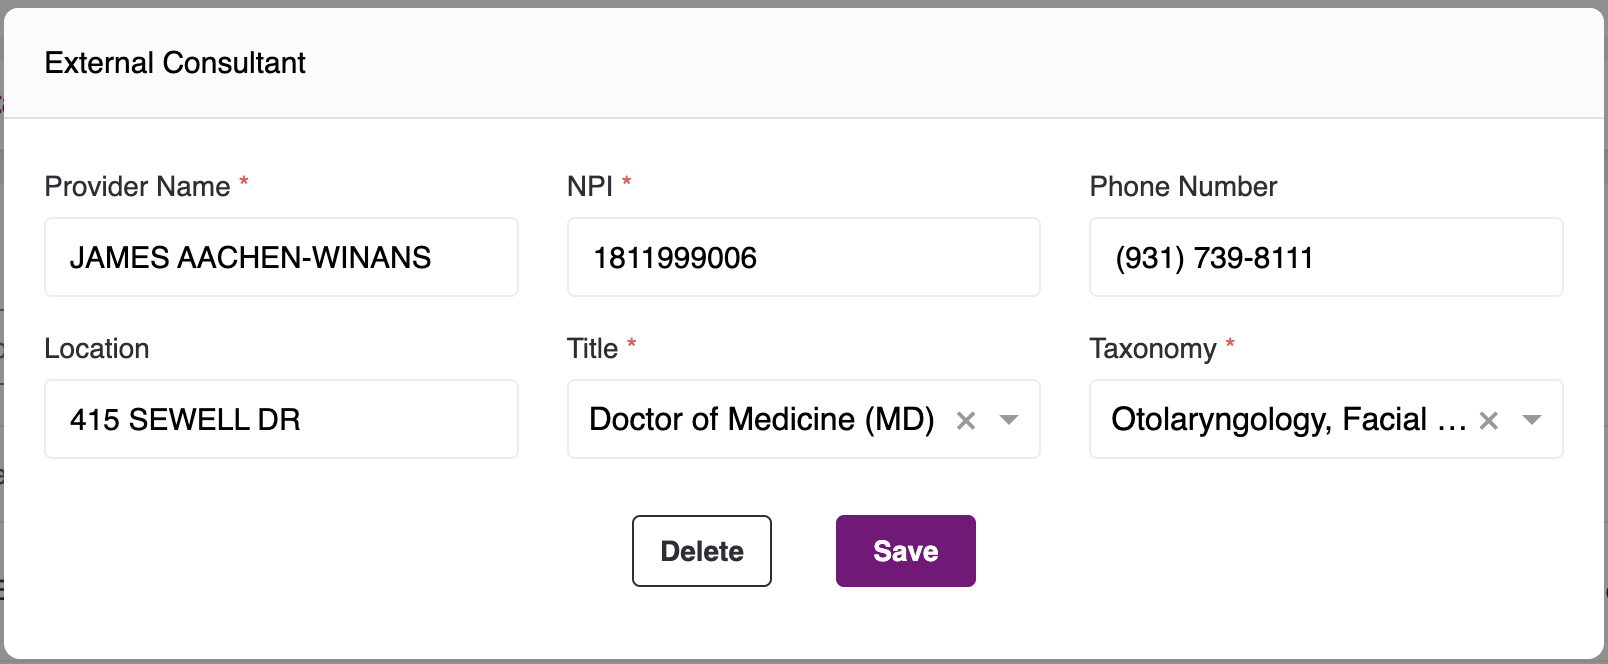Click the Provider Name label

tap(137, 187)
